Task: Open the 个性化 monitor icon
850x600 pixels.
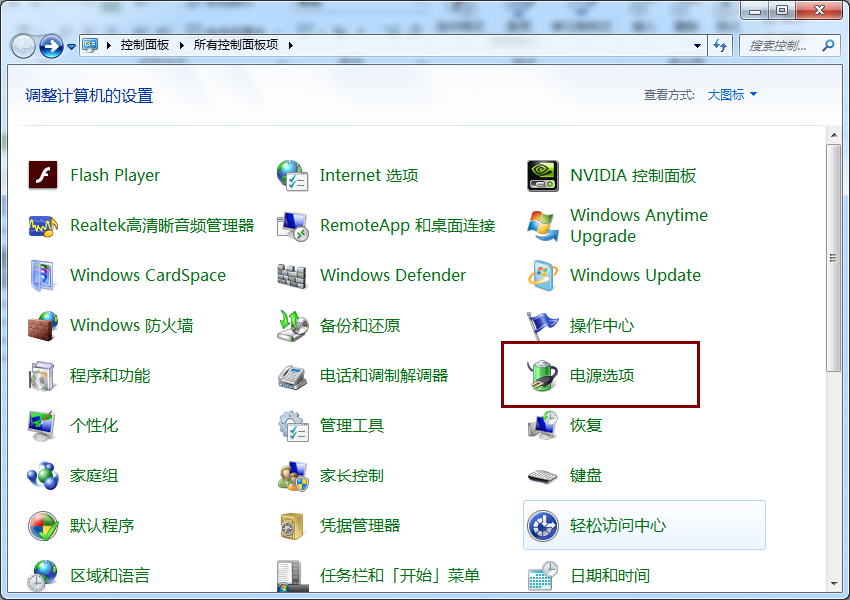Action: [x=43, y=425]
